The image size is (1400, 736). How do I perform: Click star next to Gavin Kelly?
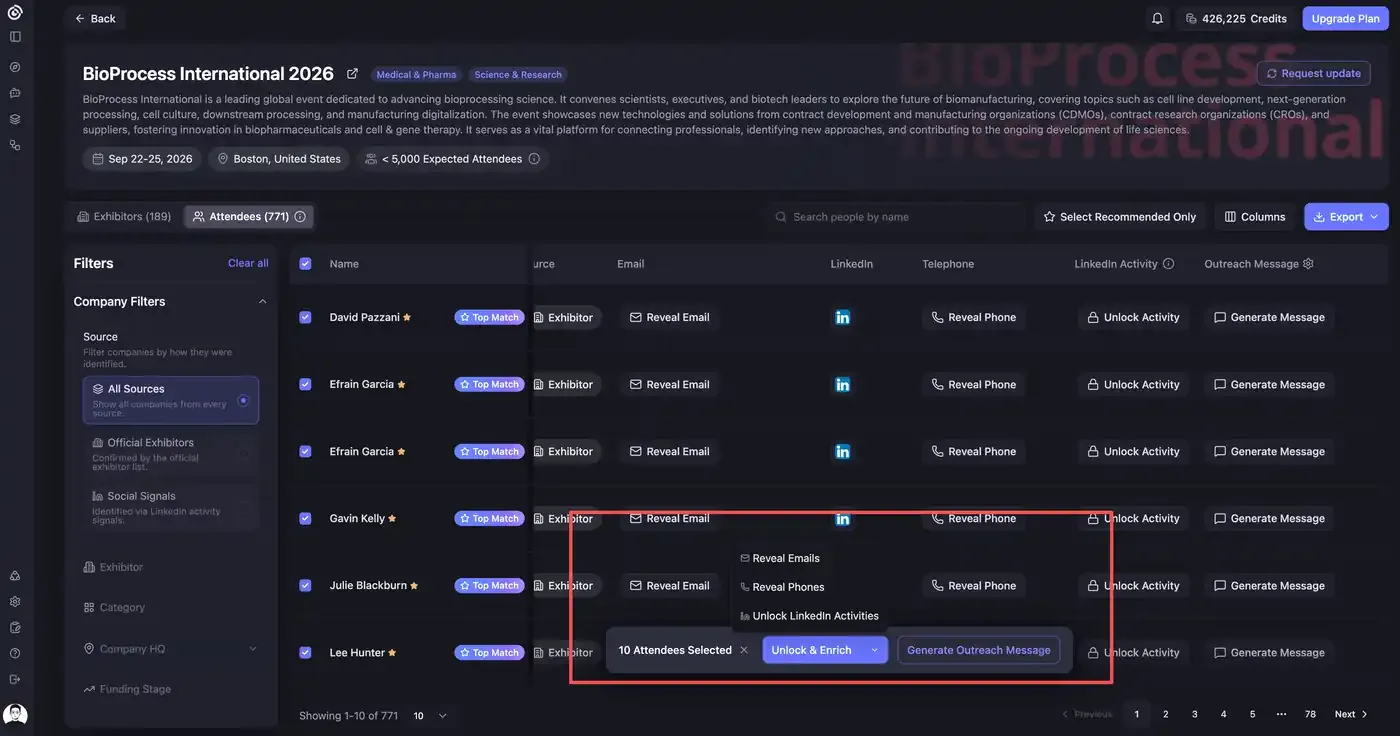coord(392,519)
